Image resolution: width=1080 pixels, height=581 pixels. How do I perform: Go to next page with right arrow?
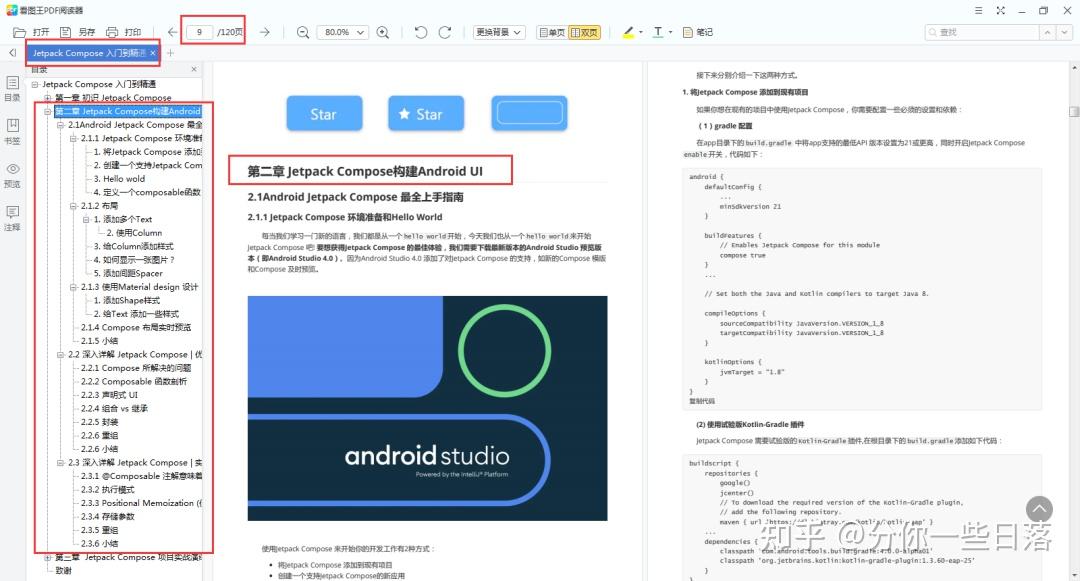(264, 31)
